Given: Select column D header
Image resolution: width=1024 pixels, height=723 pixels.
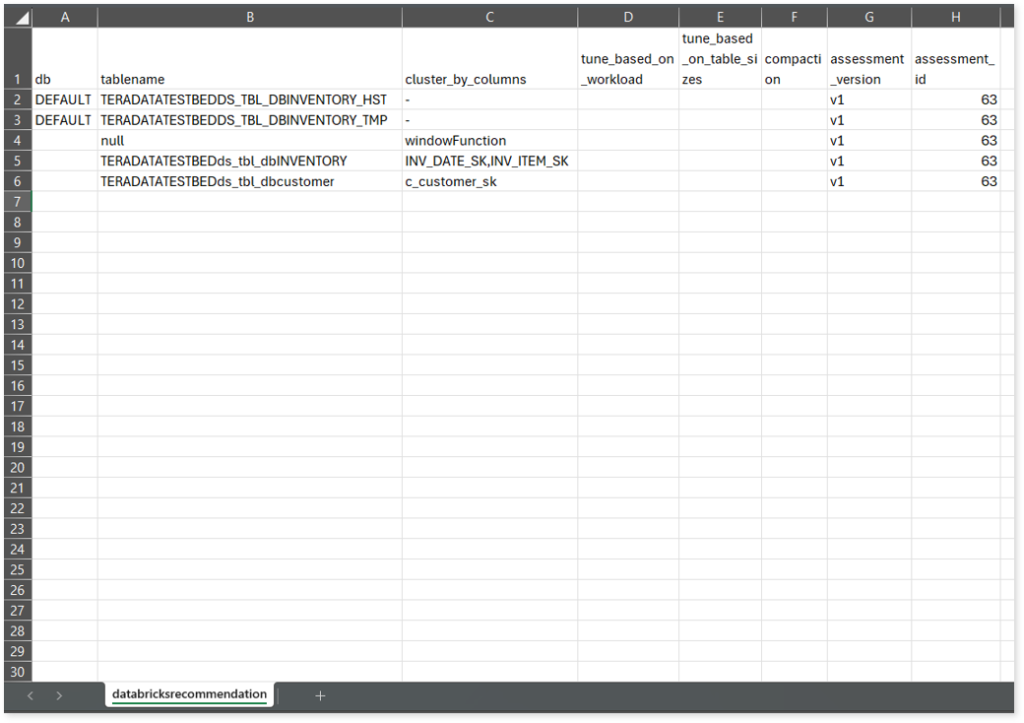Looking at the screenshot, I should tap(628, 17).
